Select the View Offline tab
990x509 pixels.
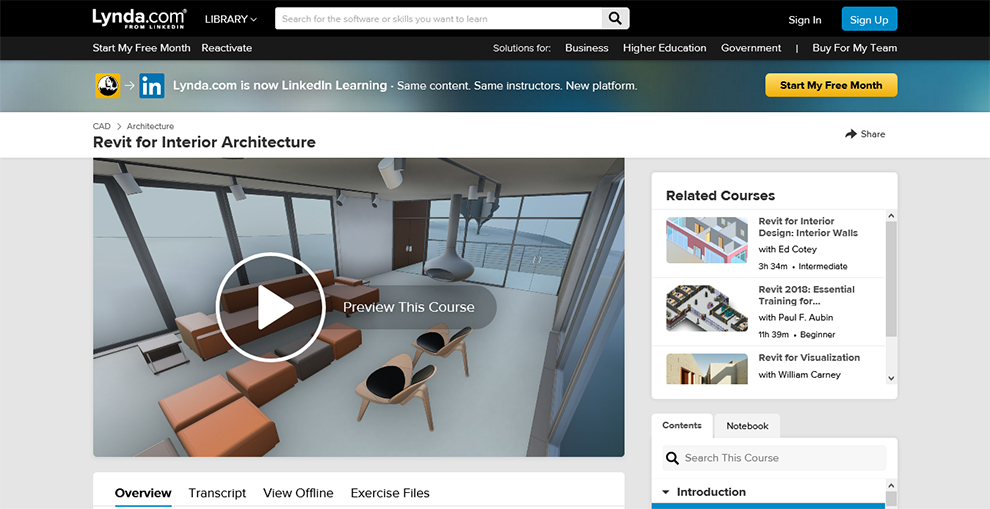pyautogui.click(x=298, y=493)
